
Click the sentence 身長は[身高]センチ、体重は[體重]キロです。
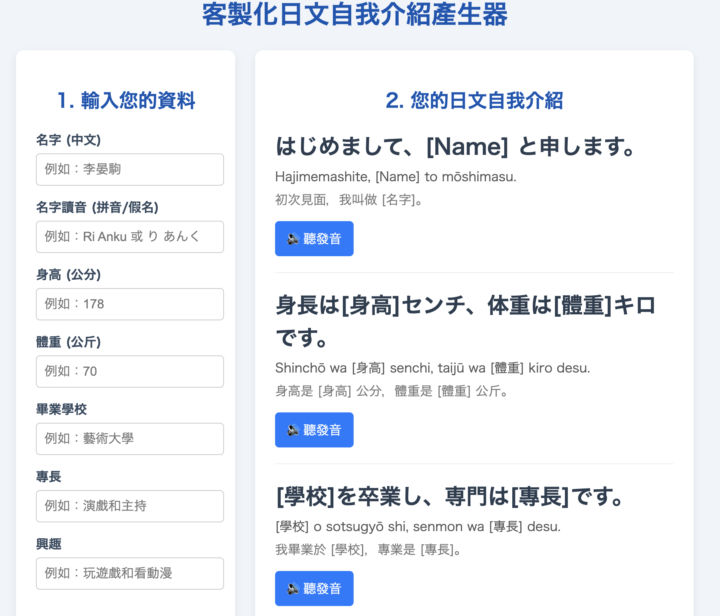pos(466,321)
